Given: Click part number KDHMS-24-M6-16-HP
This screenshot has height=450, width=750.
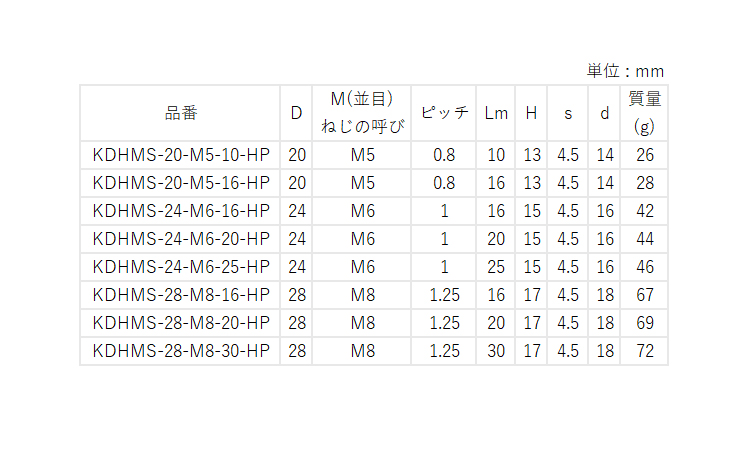Looking at the screenshot, I should click(181, 211).
